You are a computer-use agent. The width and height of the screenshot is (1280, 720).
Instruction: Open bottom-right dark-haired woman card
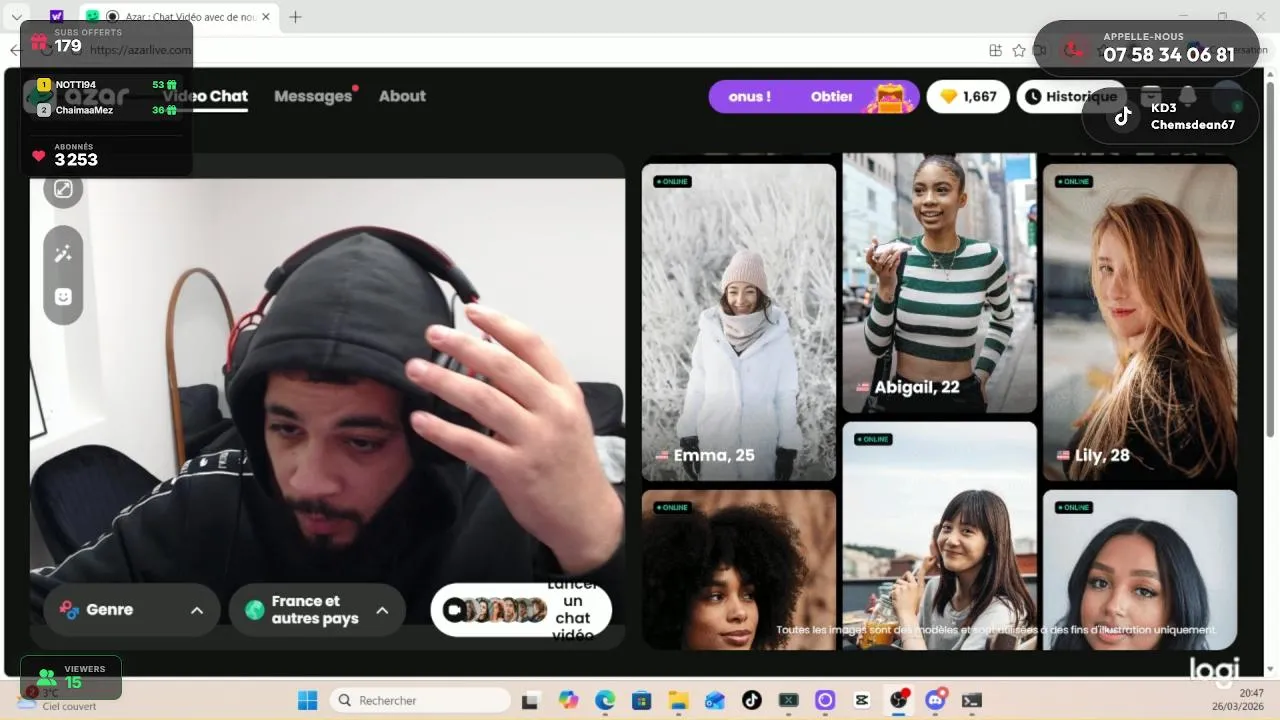coord(1140,569)
